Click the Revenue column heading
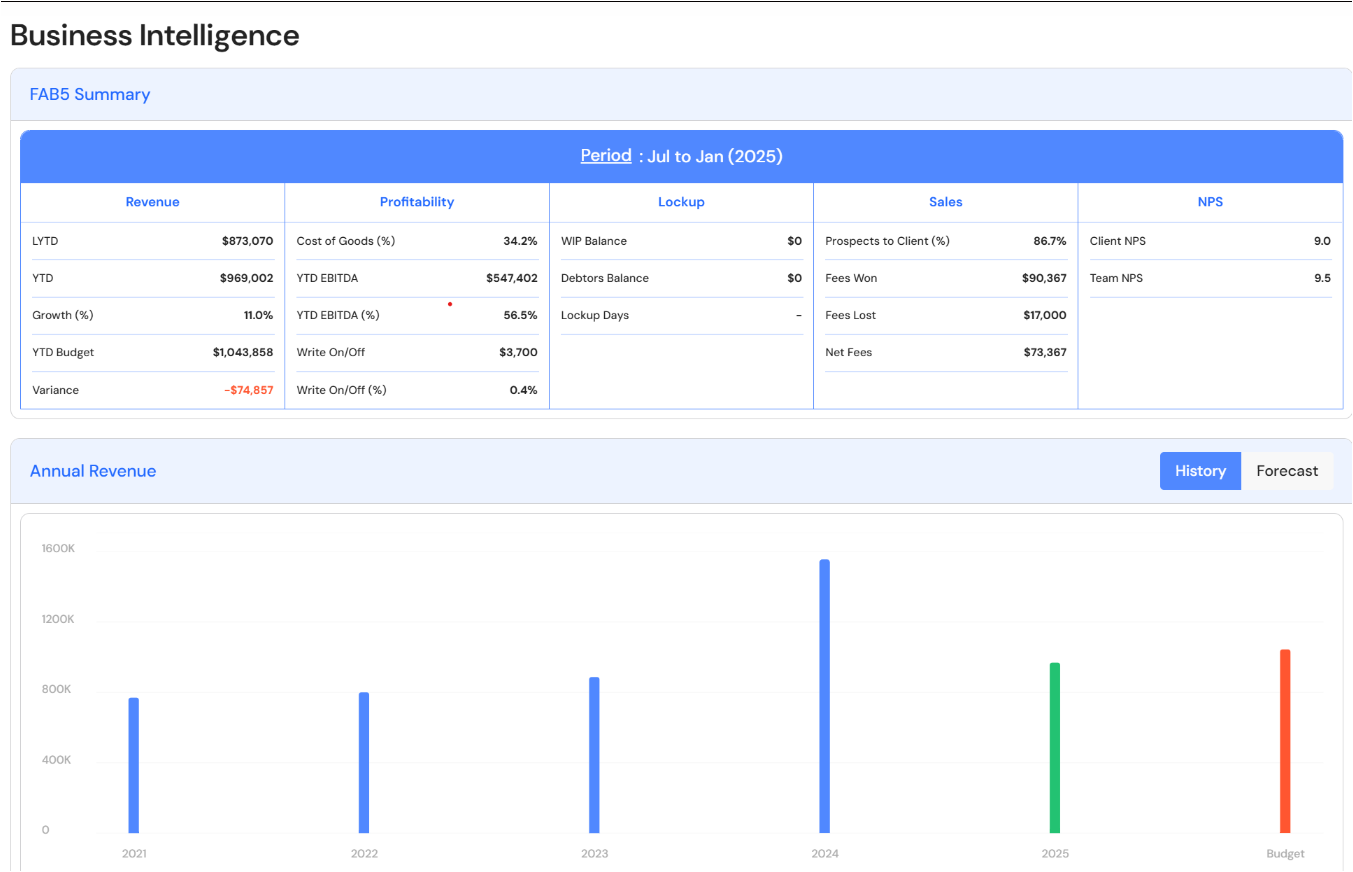The image size is (1353, 872). [152, 202]
